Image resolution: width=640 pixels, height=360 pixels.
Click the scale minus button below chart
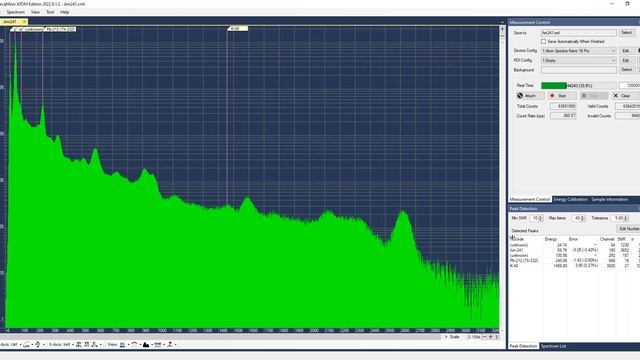click(484, 337)
